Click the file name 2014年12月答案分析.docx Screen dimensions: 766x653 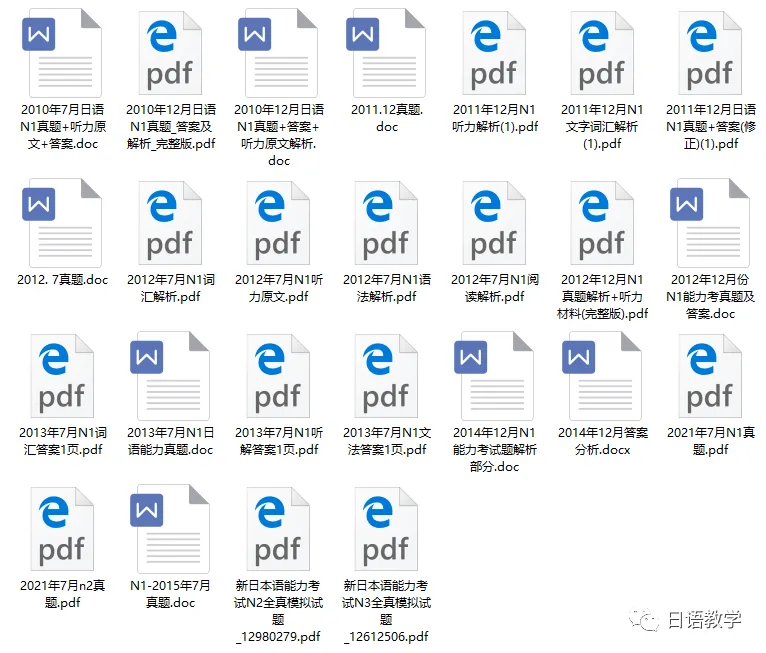pos(603,441)
